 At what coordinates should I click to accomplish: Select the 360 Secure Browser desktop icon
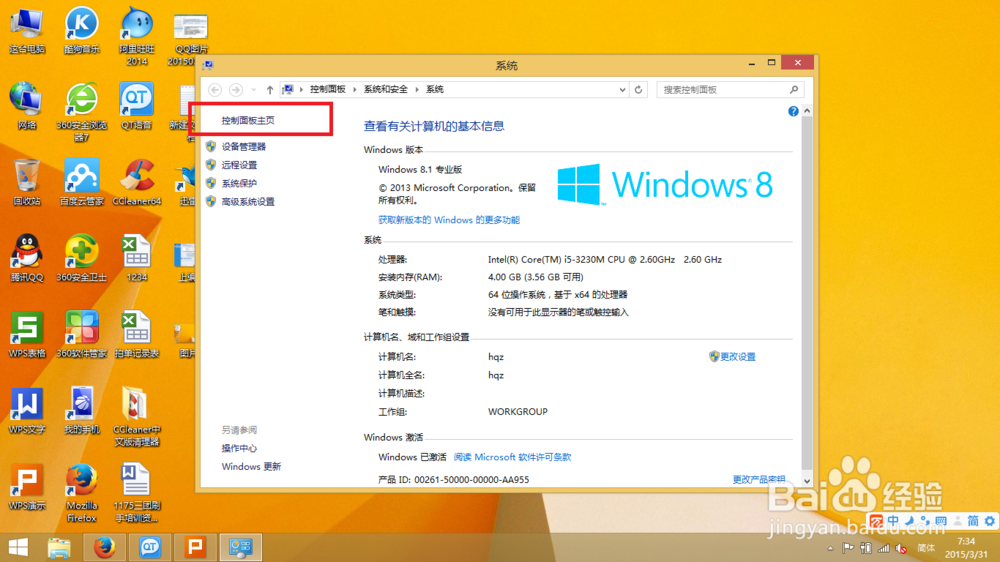(x=82, y=112)
